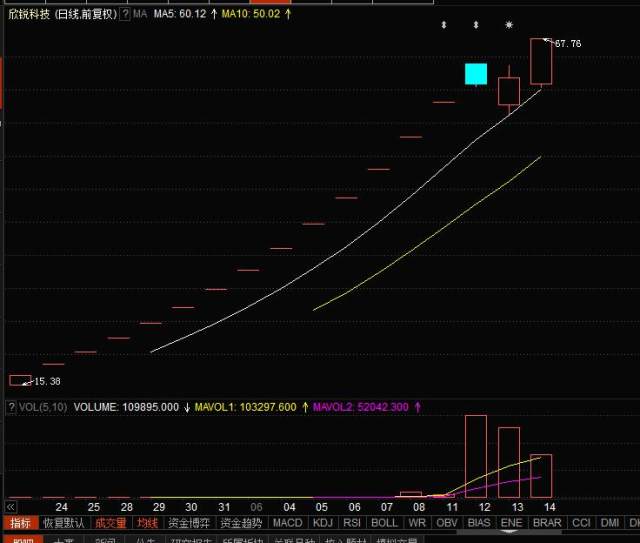This screenshot has width=640, height=543.
Task: Click the star marker above the 13th candle
Action: [x=509, y=24]
